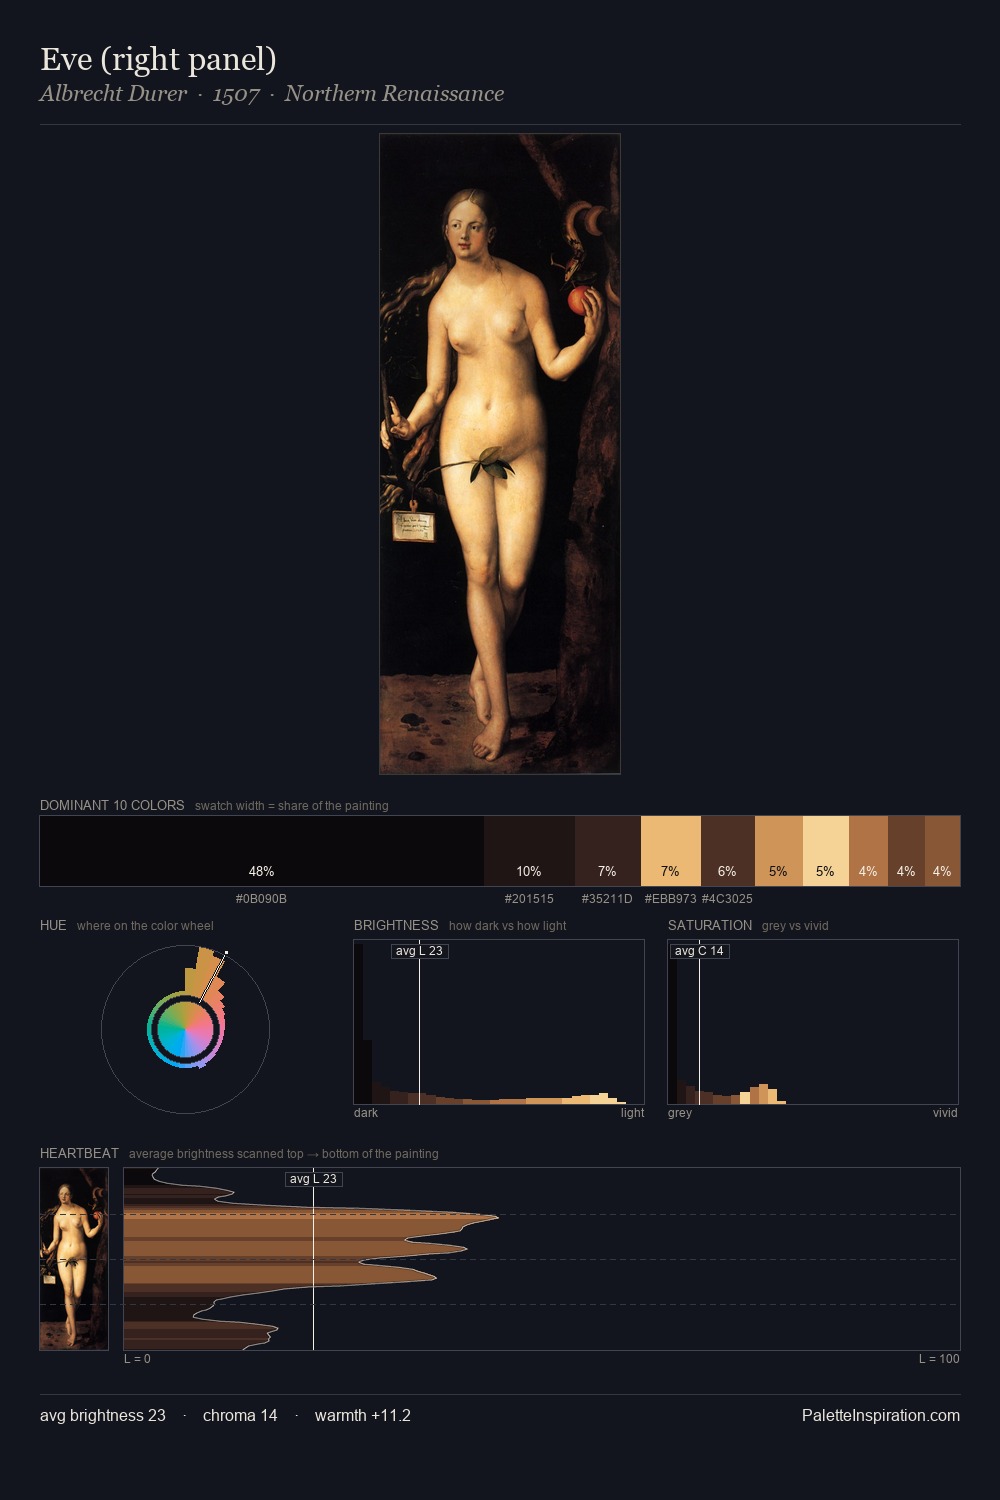
Task: Click the "#35211D" hex label
Action: [607, 899]
